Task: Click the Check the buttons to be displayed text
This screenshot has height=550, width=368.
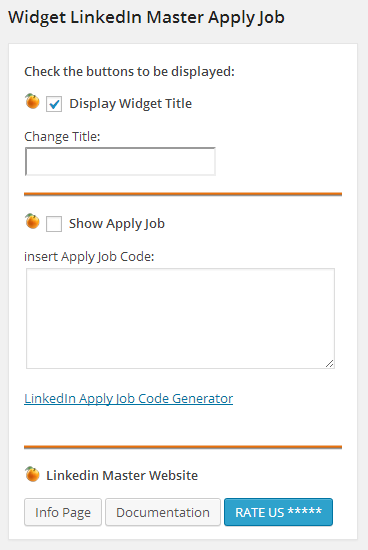Action: point(129,72)
